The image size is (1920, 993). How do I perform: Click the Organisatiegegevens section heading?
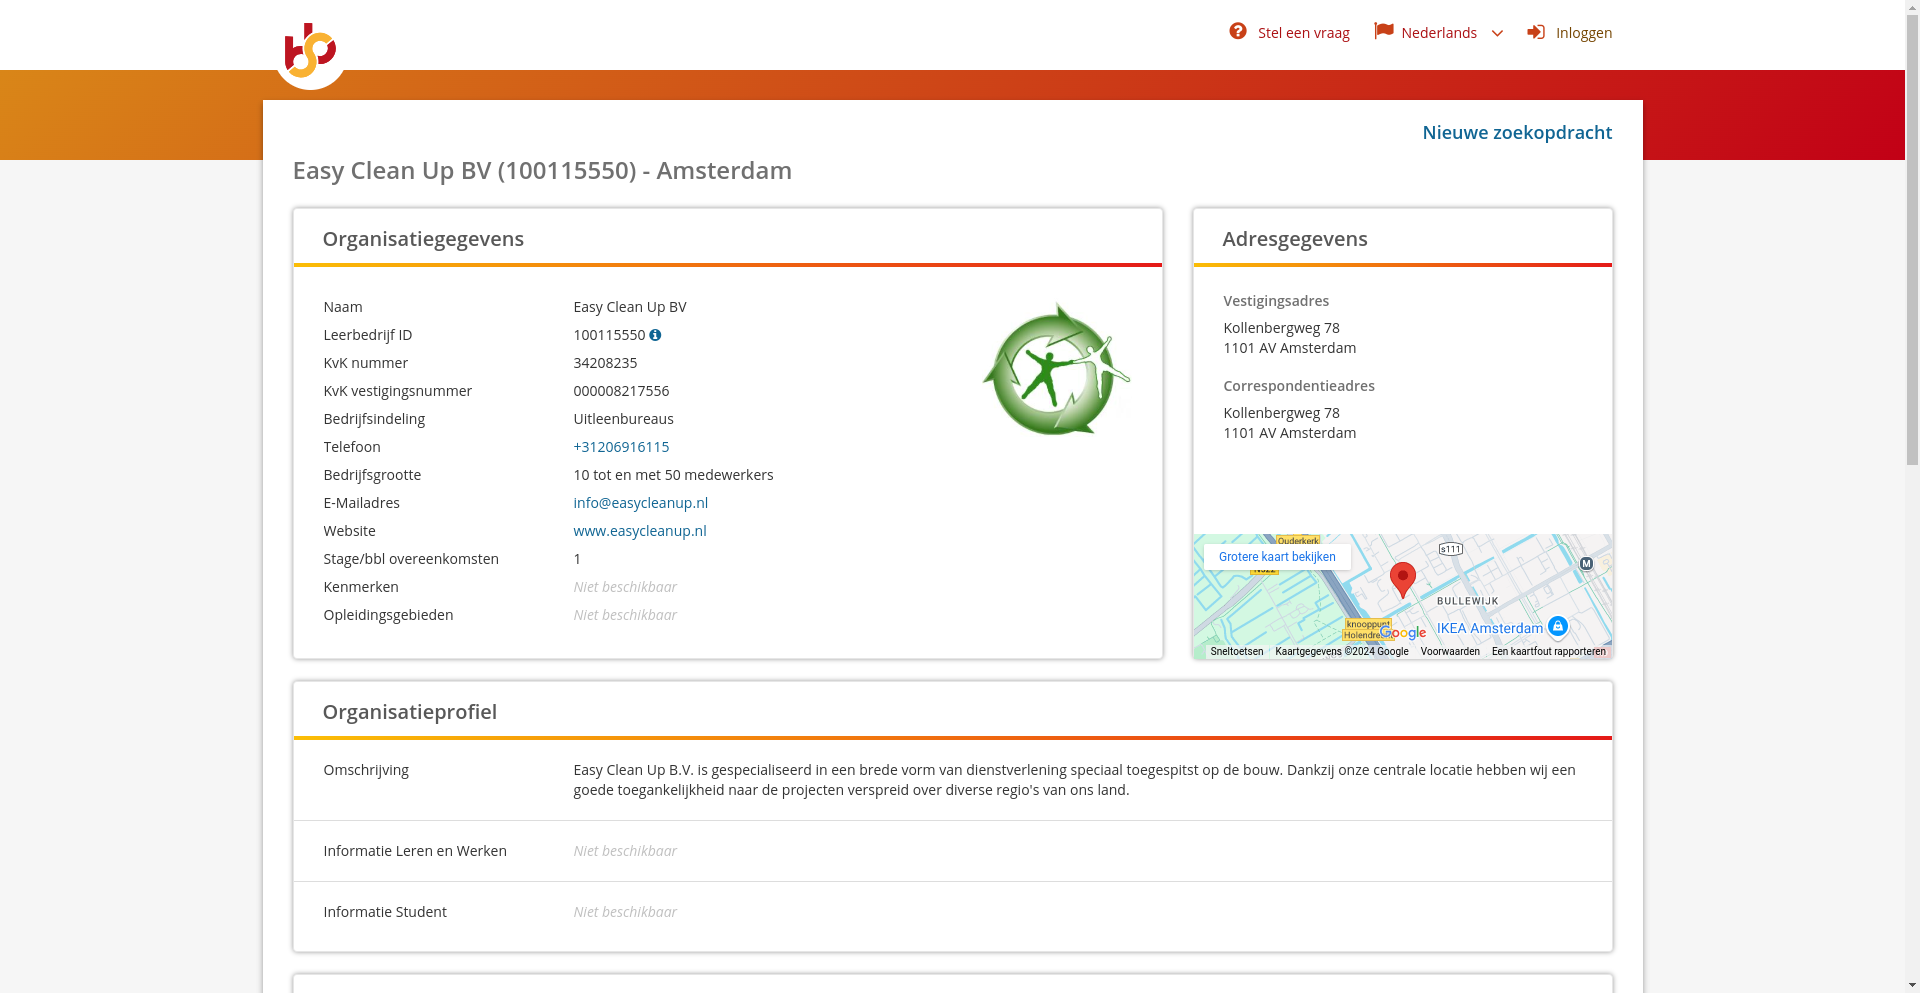pos(423,239)
